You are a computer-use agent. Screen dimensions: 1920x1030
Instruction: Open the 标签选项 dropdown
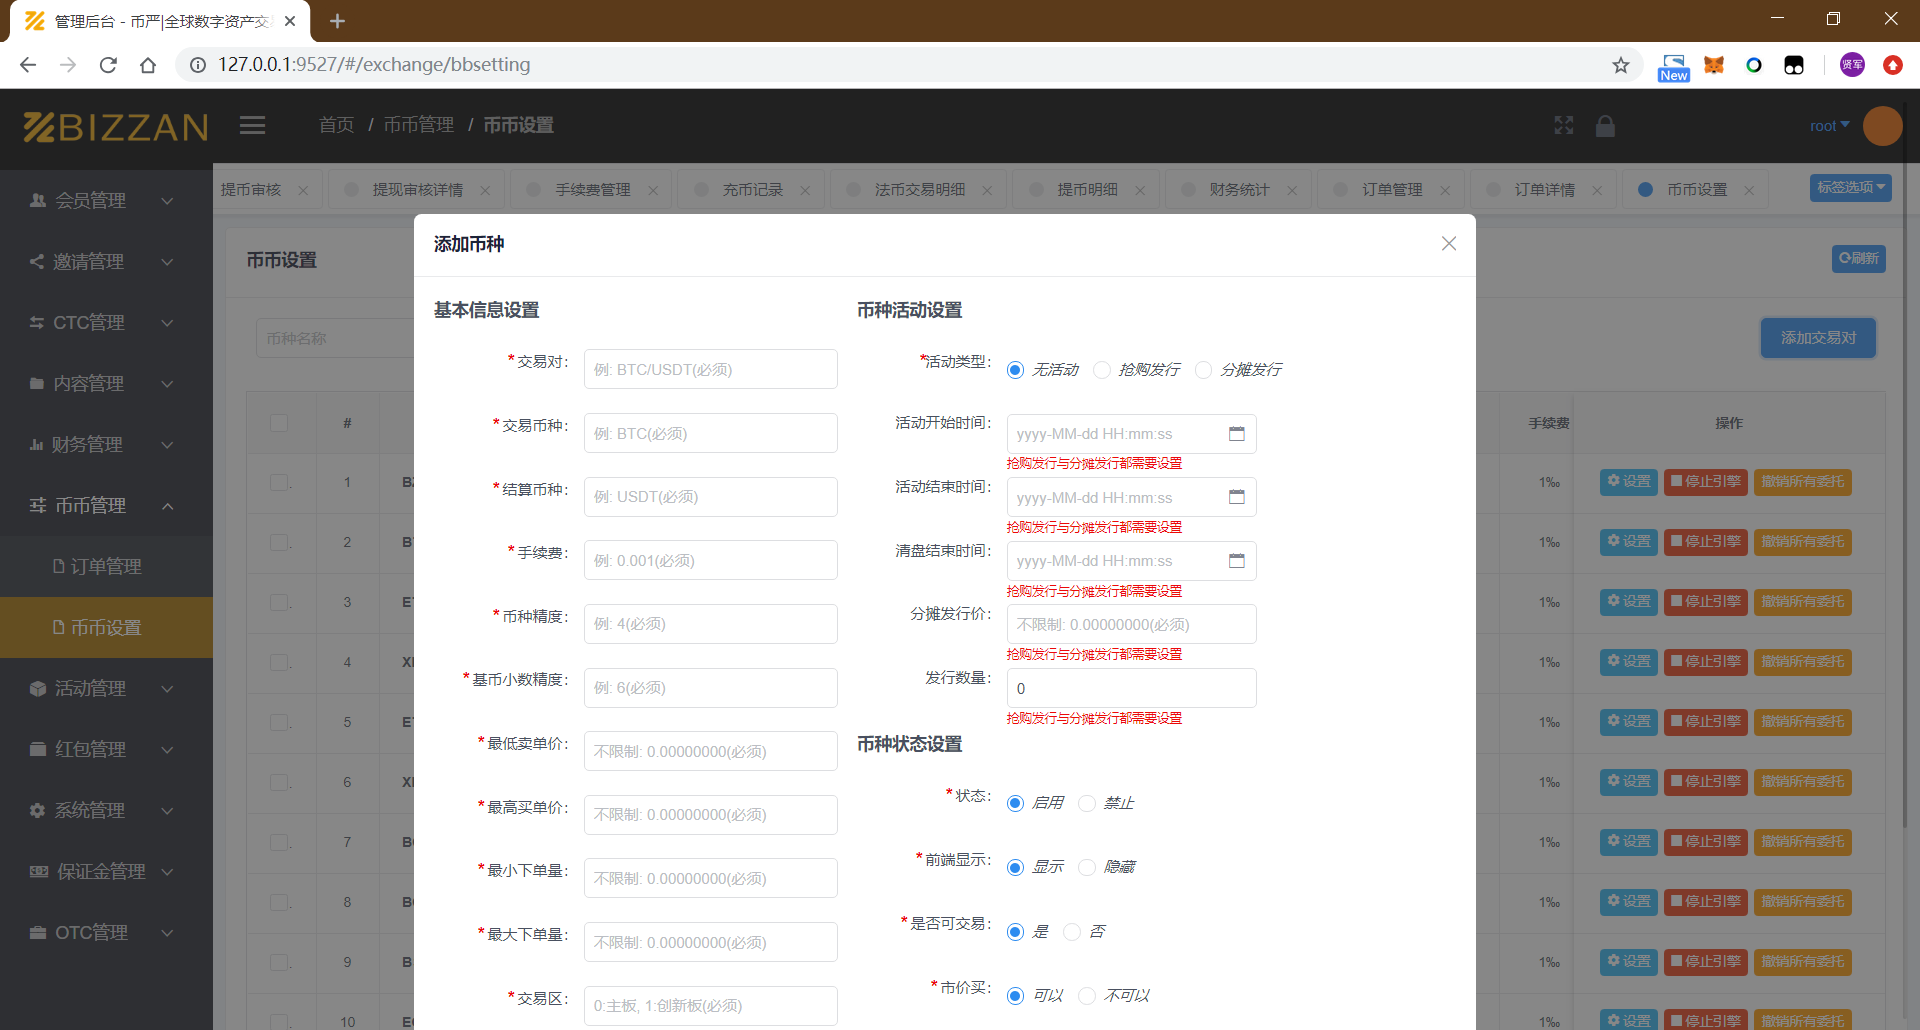[x=1849, y=187]
